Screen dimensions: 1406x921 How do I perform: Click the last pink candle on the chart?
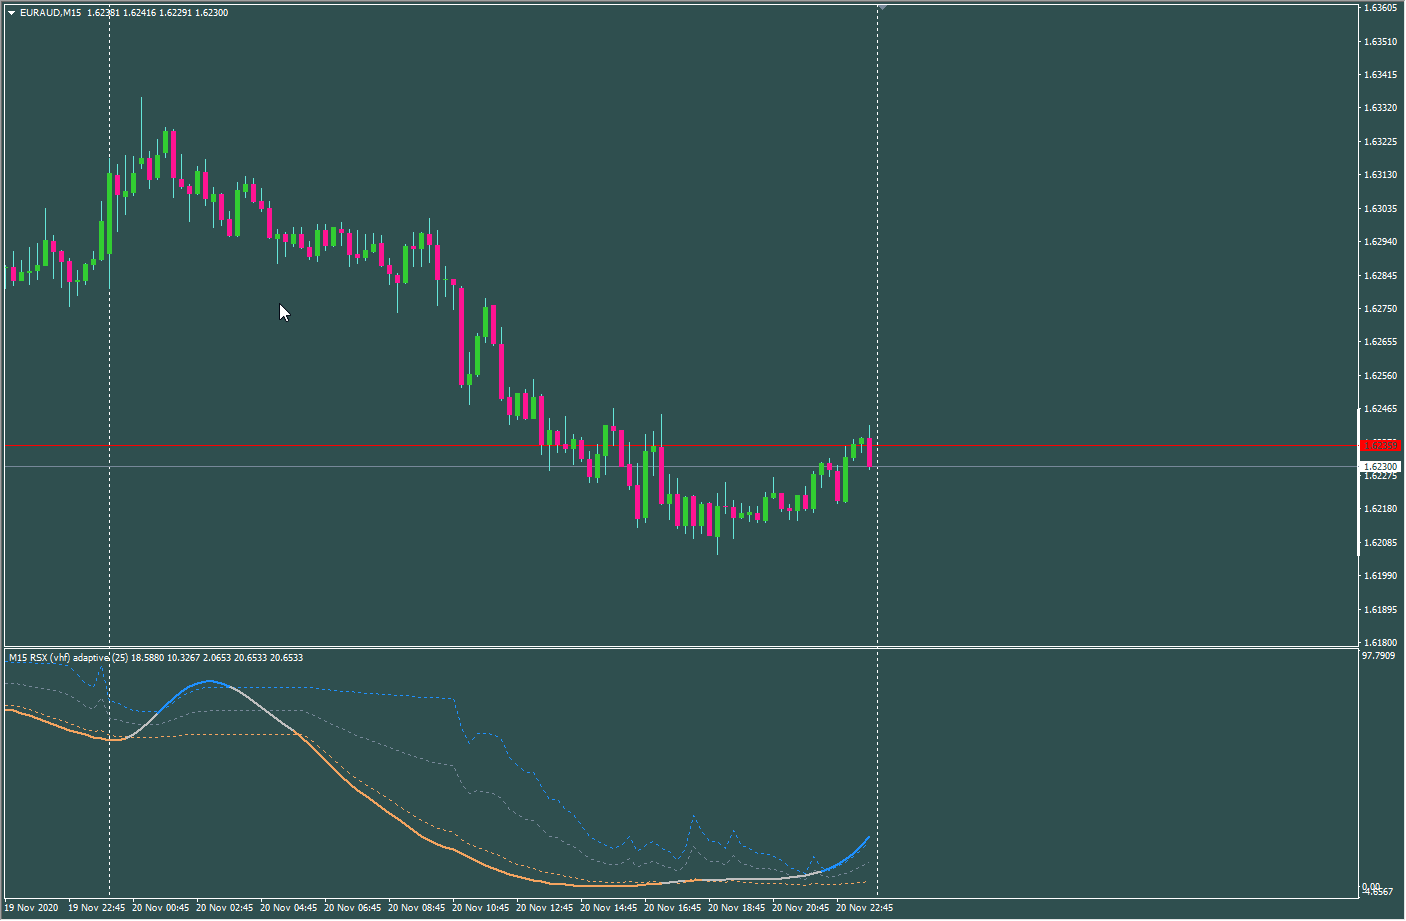click(x=870, y=452)
